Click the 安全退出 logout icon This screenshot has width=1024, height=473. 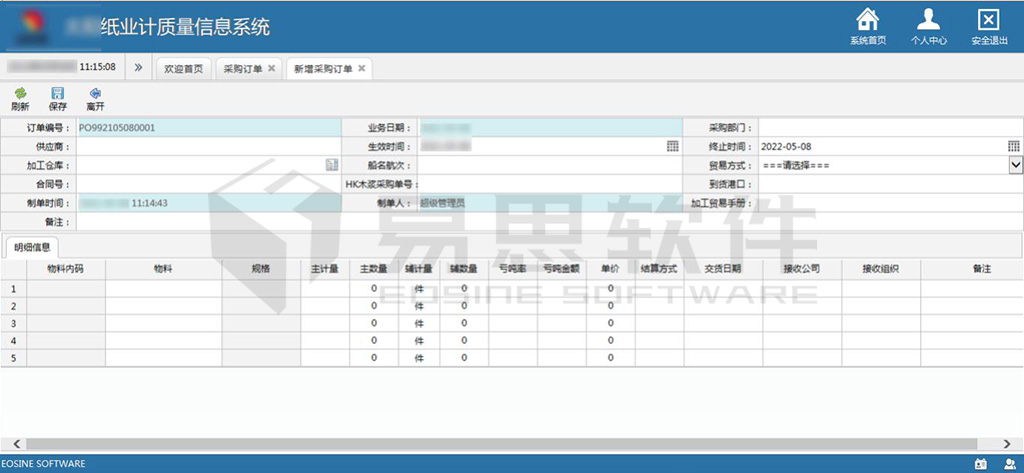click(987, 20)
